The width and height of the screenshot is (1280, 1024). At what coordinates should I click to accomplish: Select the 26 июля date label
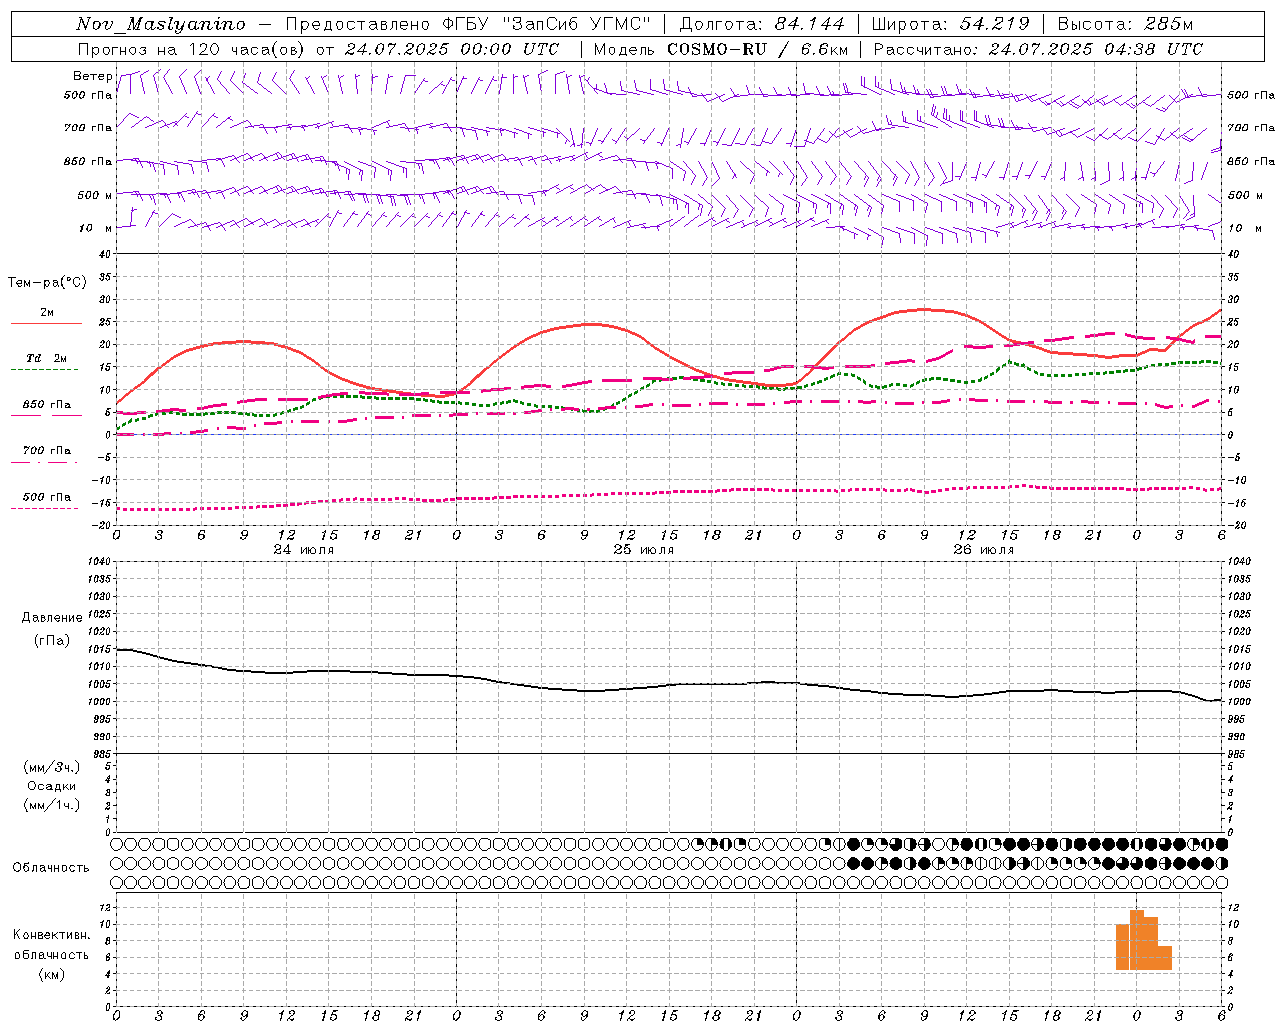point(983,549)
